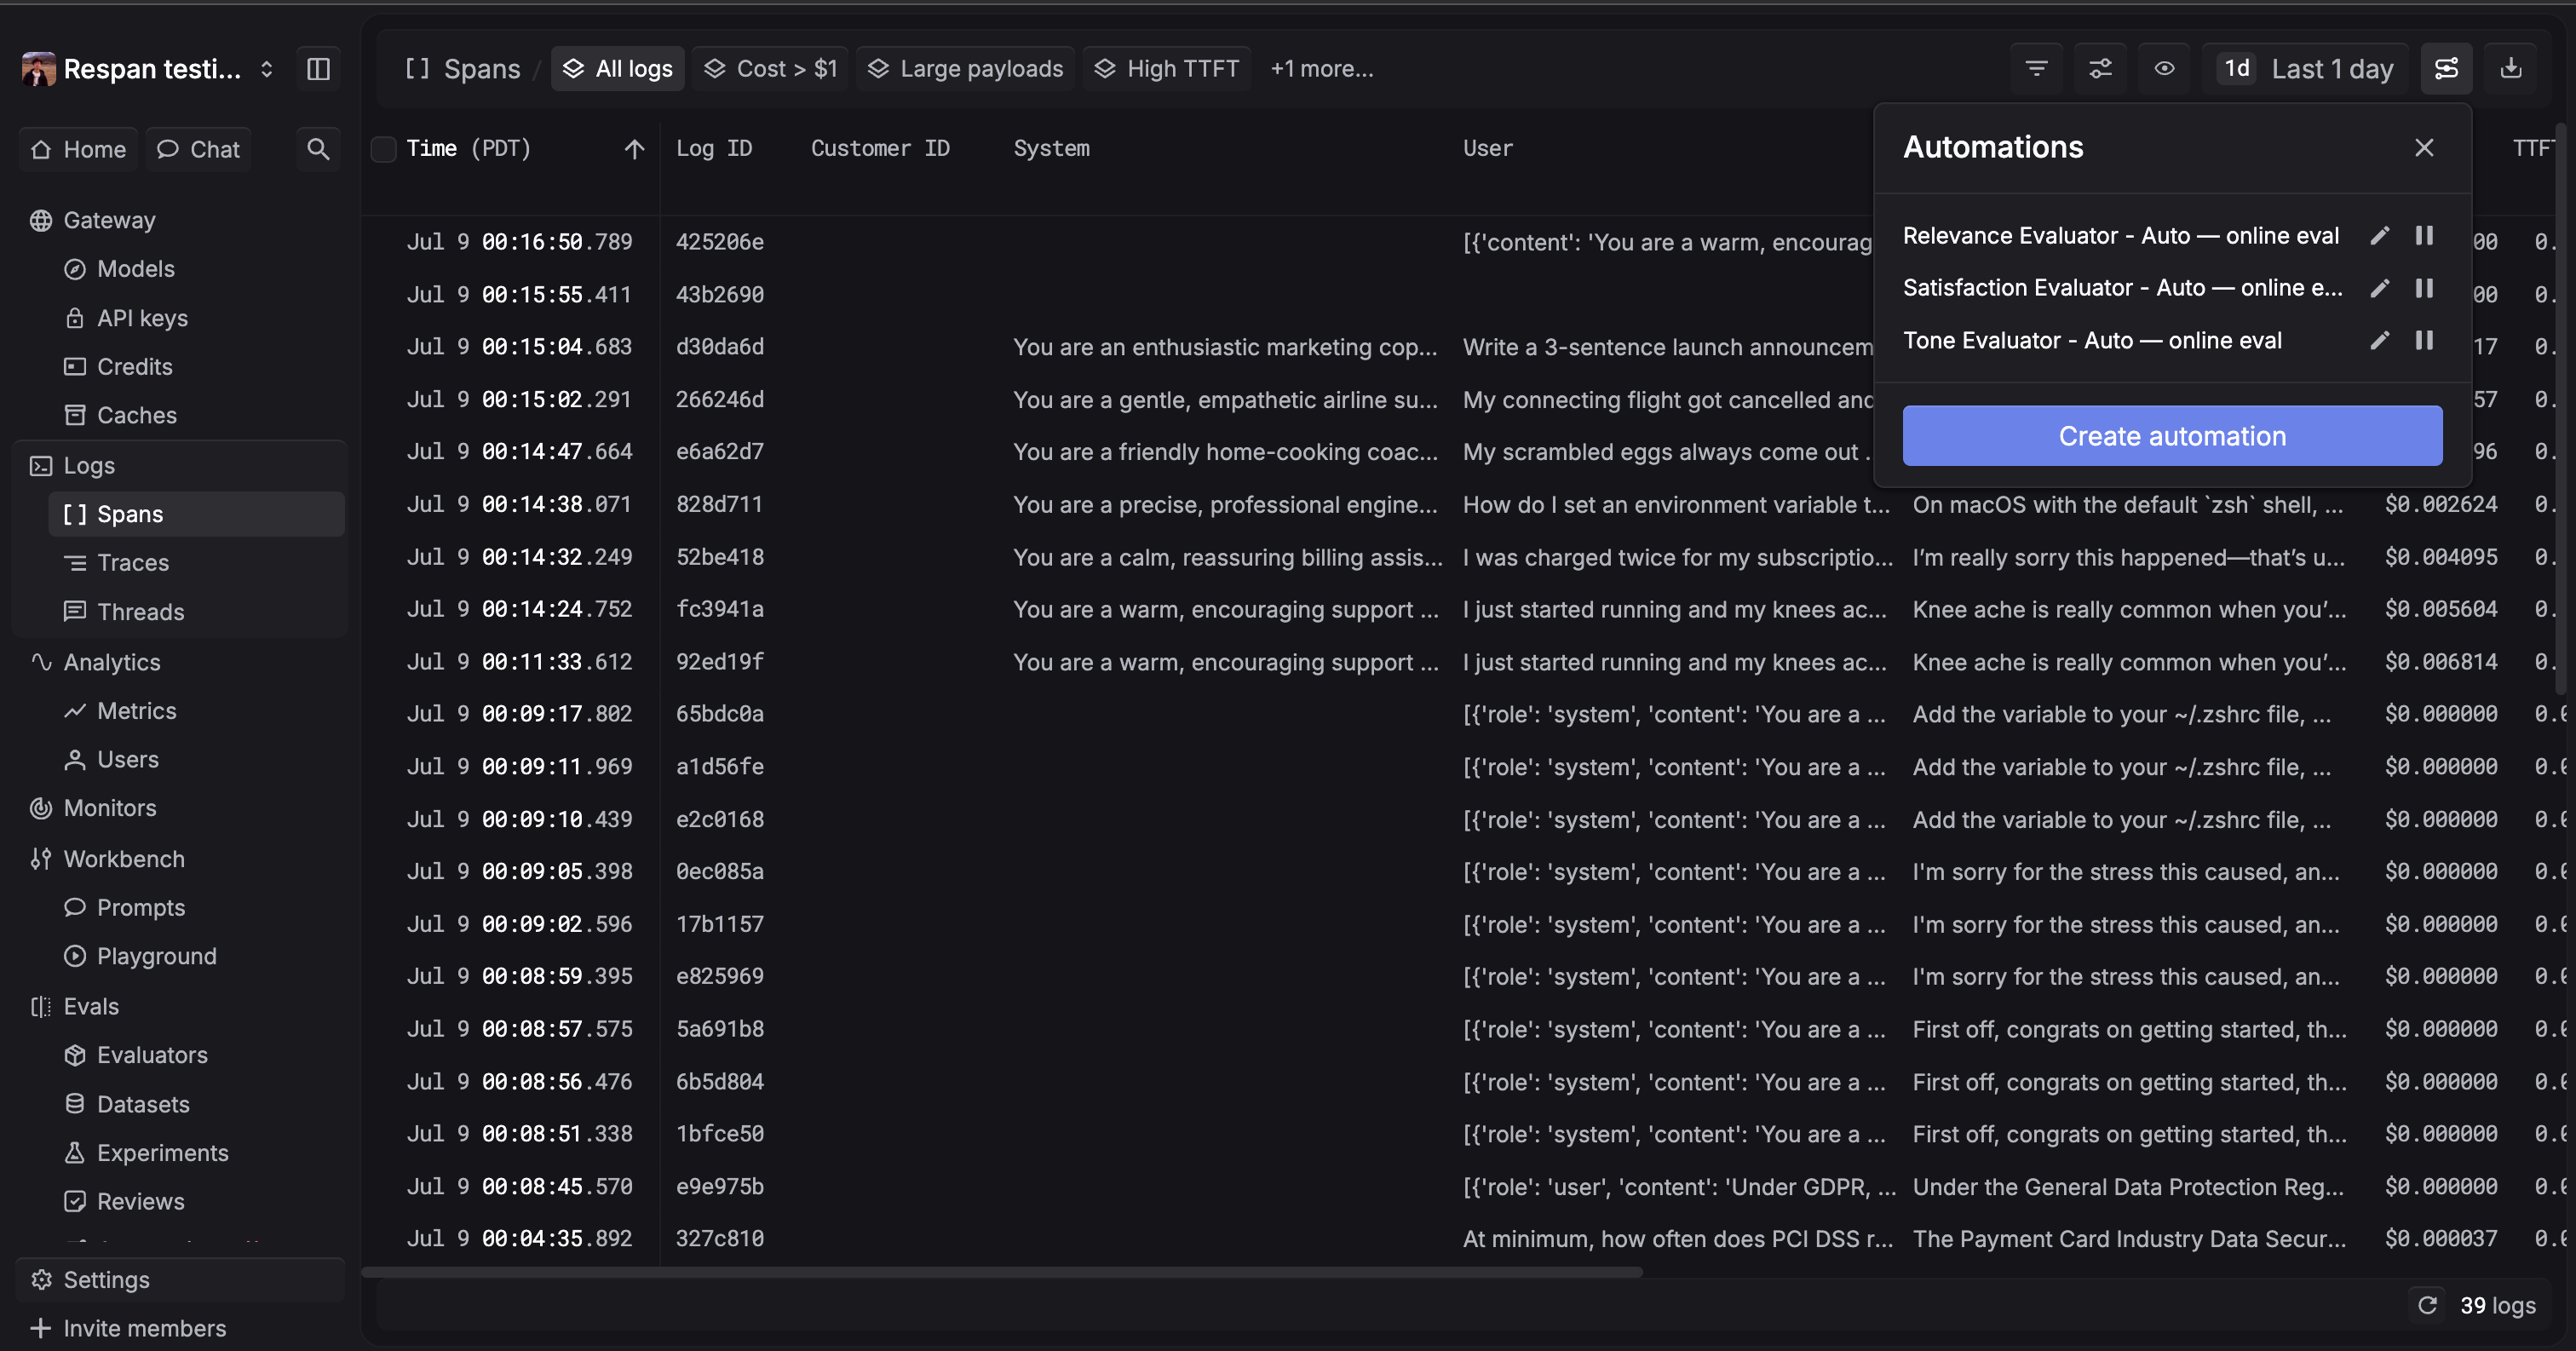Image resolution: width=2576 pixels, height=1351 pixels.
Task: Collapse the Logs section
Action: pyautogui.click(x=89, y=466)
